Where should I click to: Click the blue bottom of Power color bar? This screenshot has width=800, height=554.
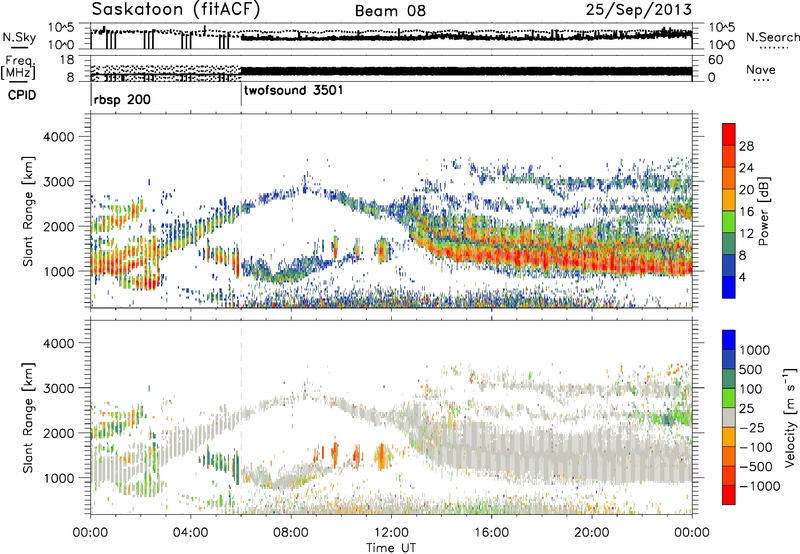tap(729, 287)
